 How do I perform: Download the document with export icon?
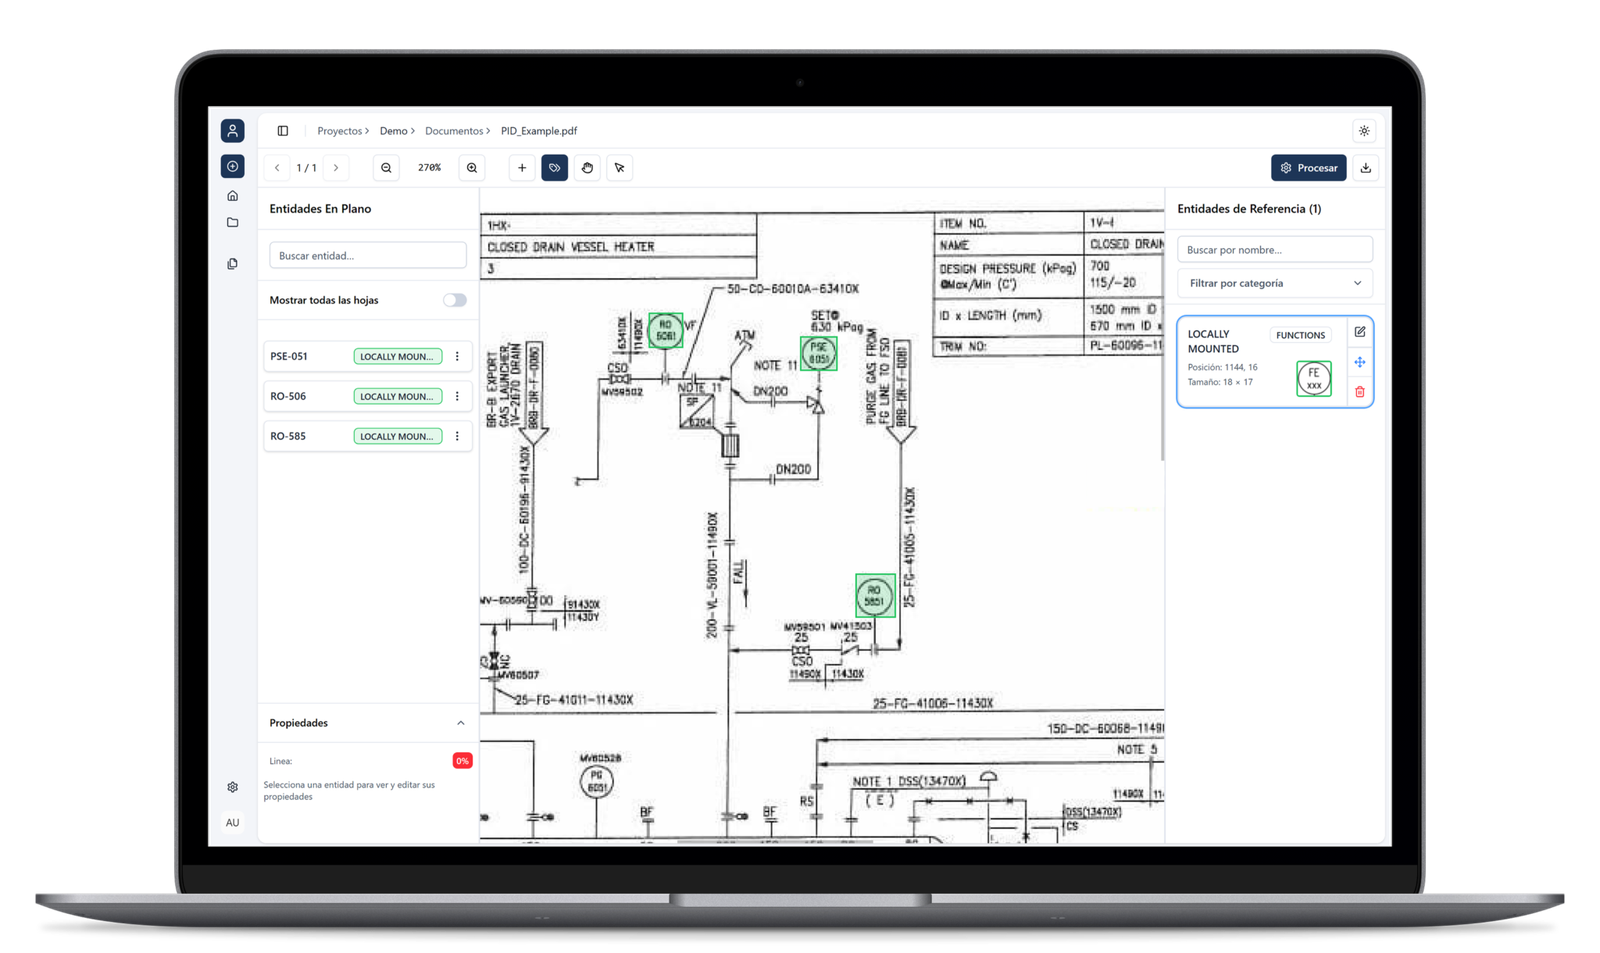pos(1366,168)
